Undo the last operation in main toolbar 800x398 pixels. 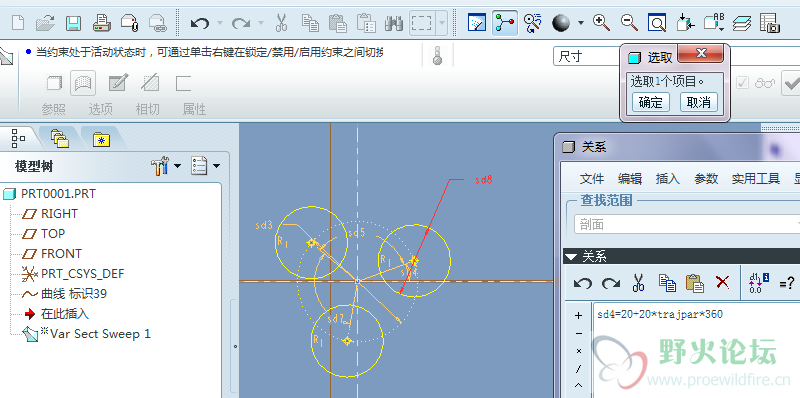click(199, 23)
